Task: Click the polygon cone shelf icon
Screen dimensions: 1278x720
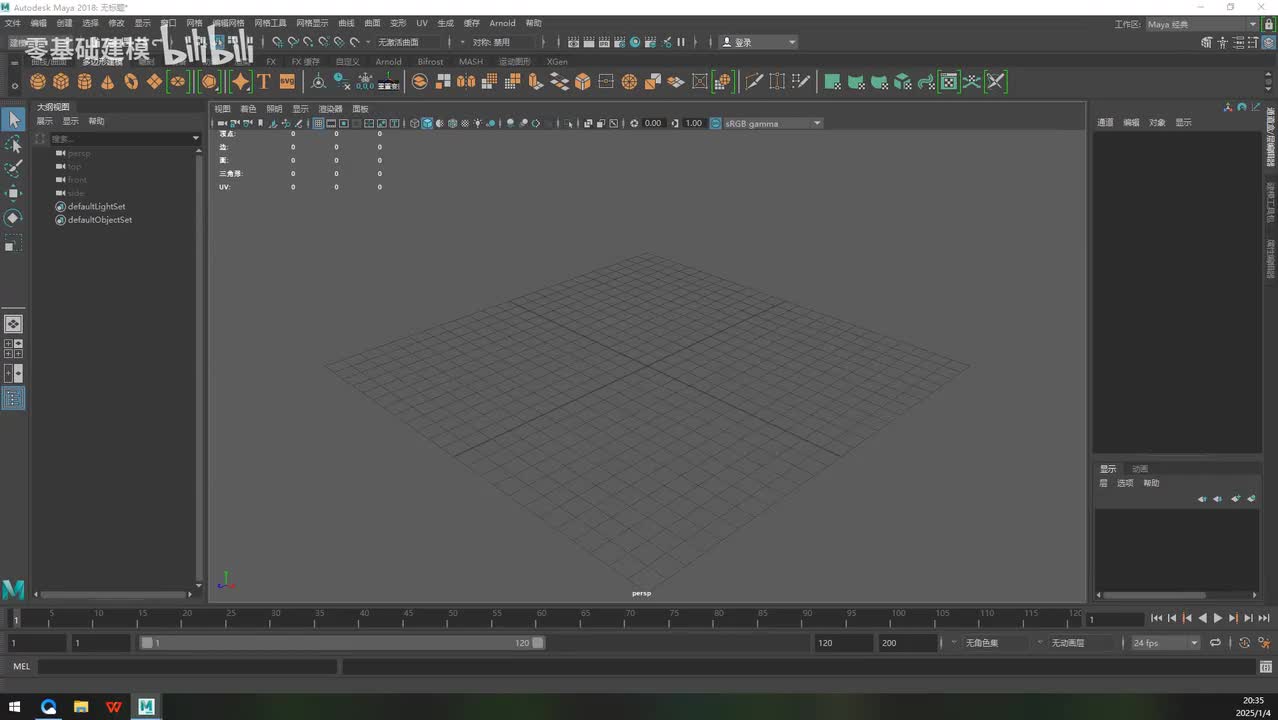Action: [x=108, y=82]
